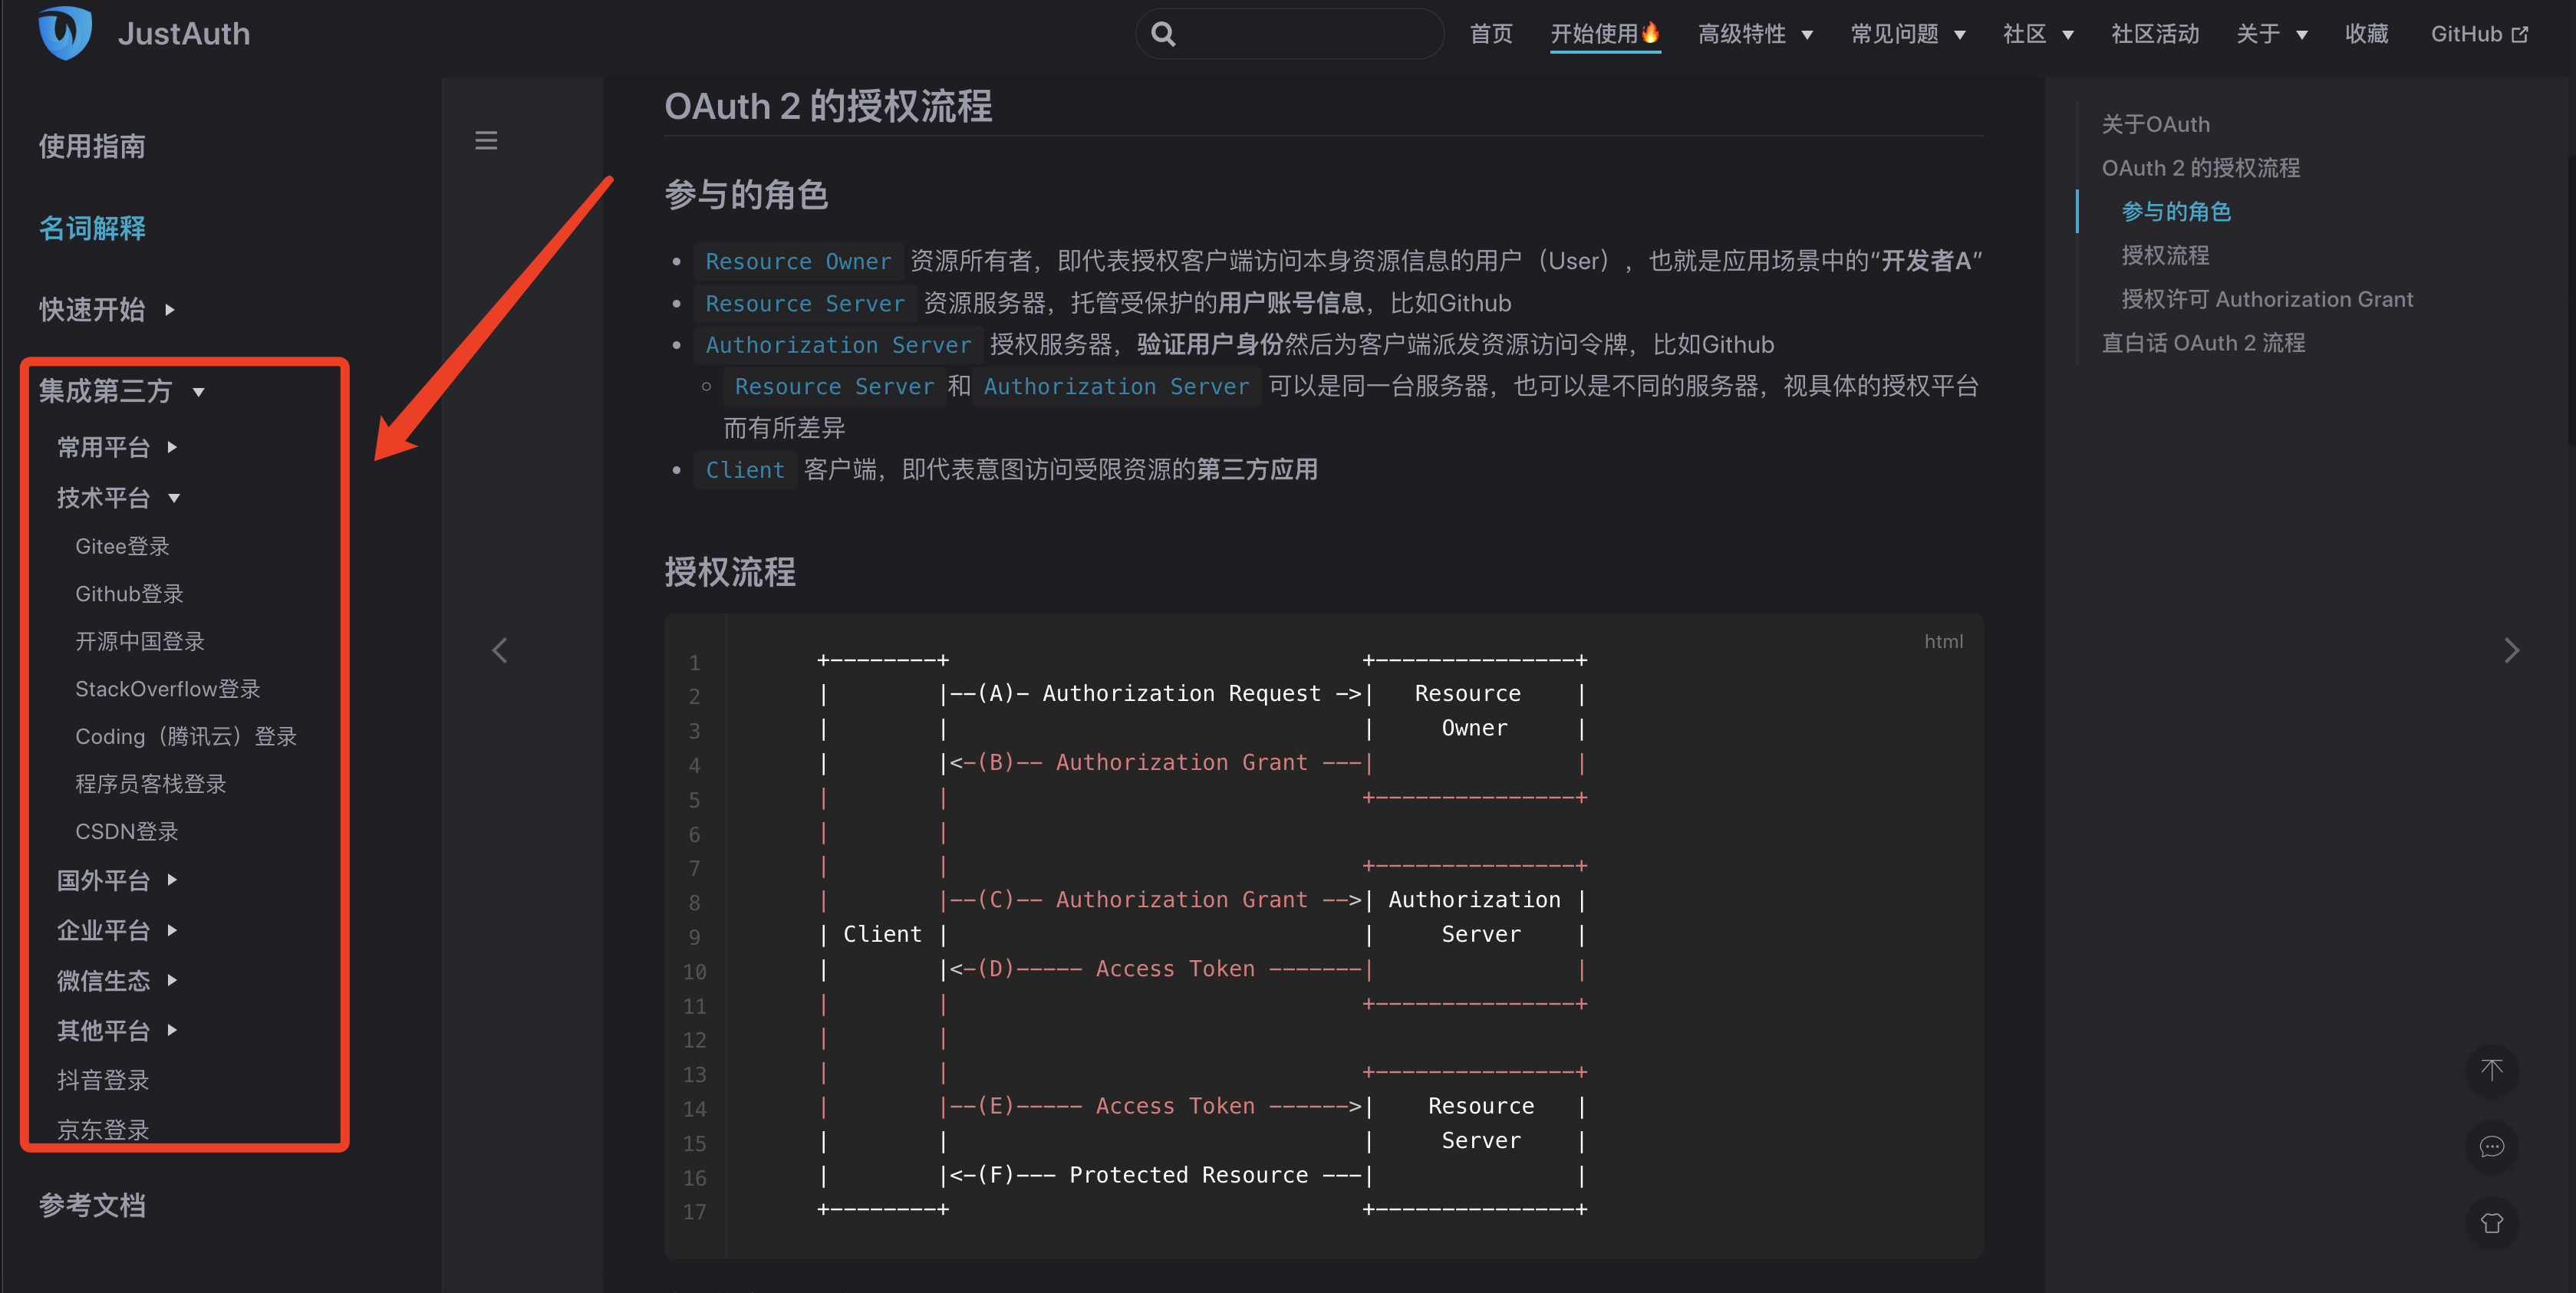Image resolution: width=2576 pixels, height=1293 pixels.
Task: Jump to 授权许可 Authorization Grant outline entry
Action: 2267,299
